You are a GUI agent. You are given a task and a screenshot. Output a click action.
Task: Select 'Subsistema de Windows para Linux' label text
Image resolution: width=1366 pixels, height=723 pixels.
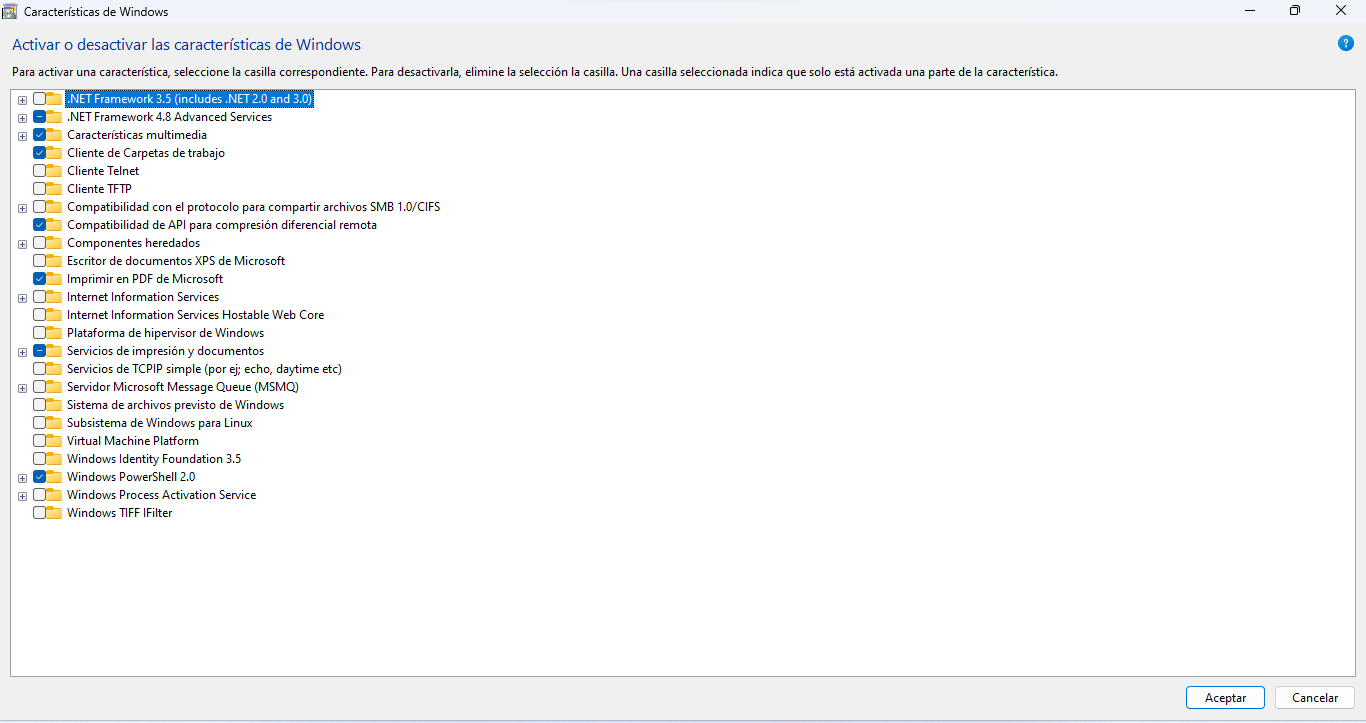[x=159, y=423]
